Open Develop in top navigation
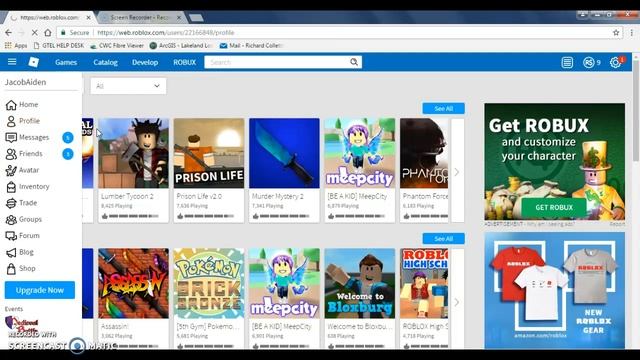640x360 pixels. tap(145, 62)
